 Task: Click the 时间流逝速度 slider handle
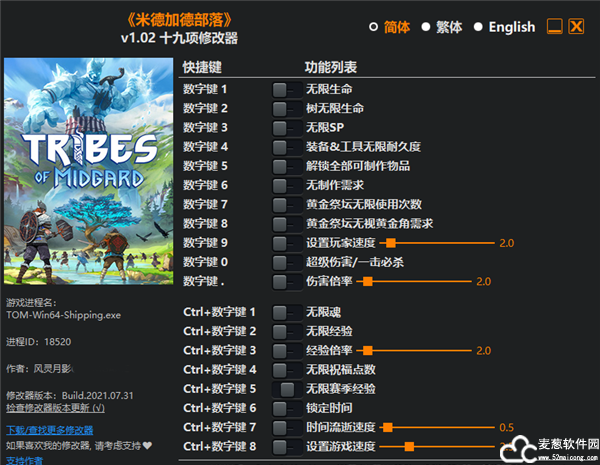tap(388, 427)
